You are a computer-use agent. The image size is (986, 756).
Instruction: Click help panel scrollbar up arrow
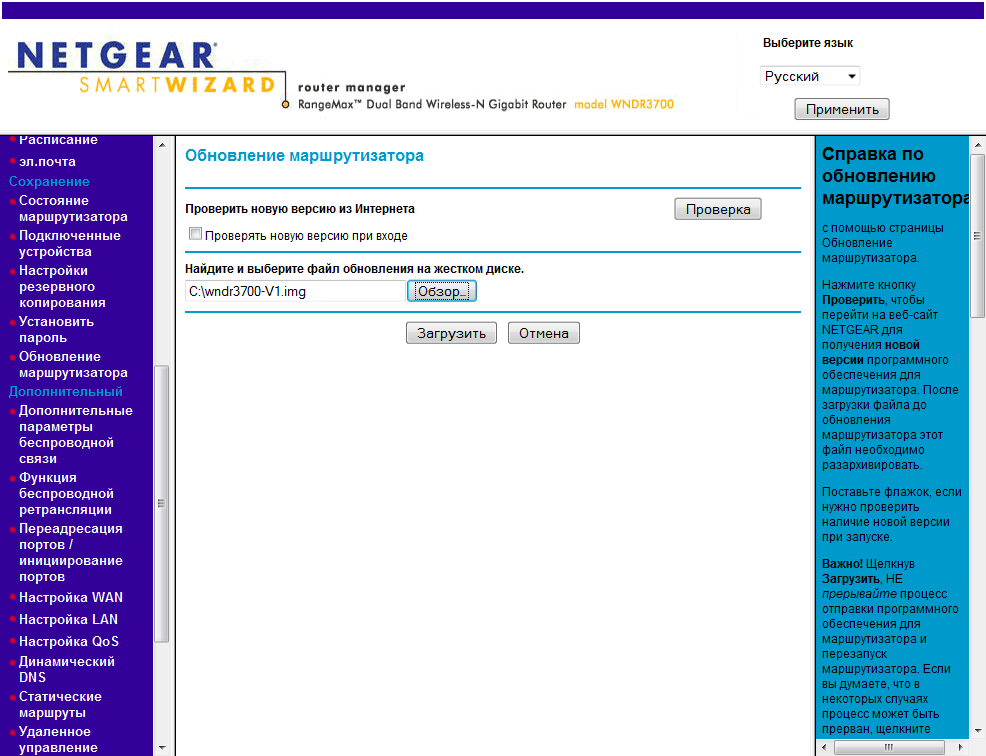pyautogui.click(x=978, y=145)
